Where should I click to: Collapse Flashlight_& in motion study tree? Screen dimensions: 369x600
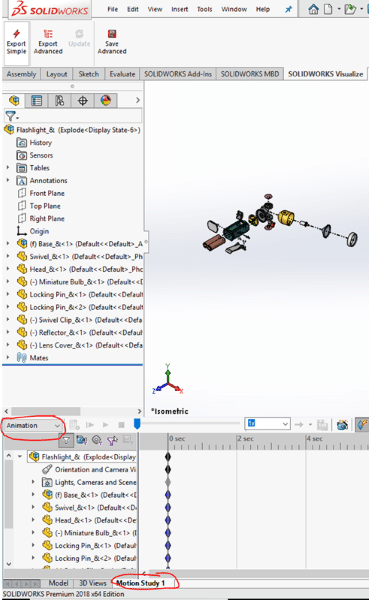20,457
